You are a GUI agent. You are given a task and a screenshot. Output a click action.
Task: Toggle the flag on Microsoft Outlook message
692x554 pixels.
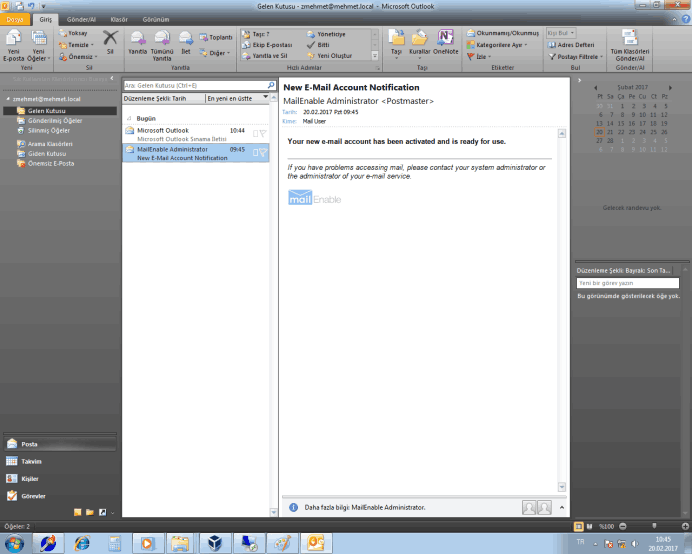pyautogui.click(x=263, y=132)
